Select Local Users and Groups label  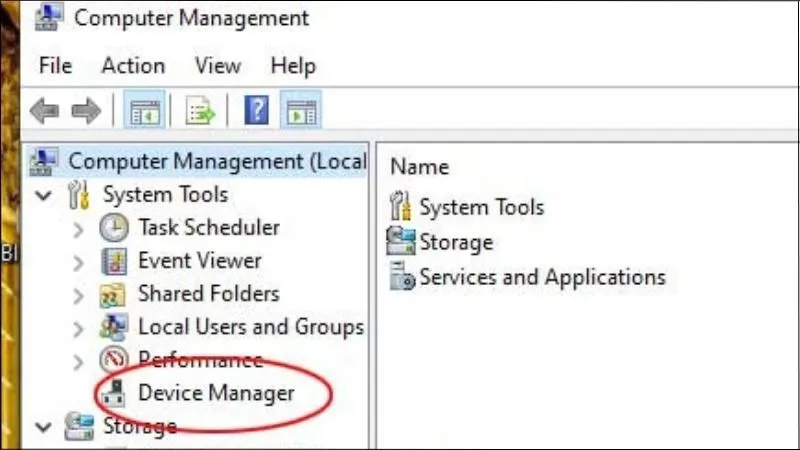(x=252, y=327)
